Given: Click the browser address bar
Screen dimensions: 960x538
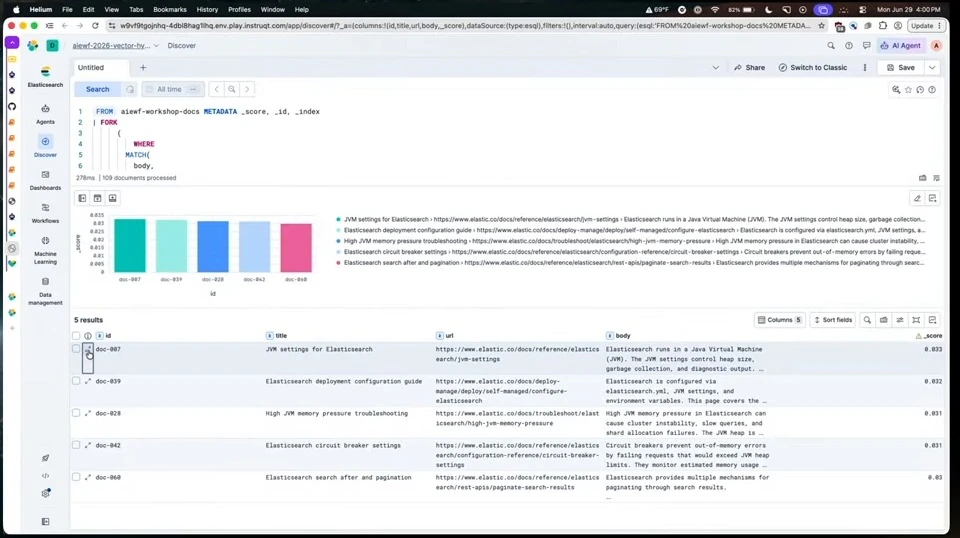Looking at the screenshot, I should pyautogui.click(x=465, y=26).
